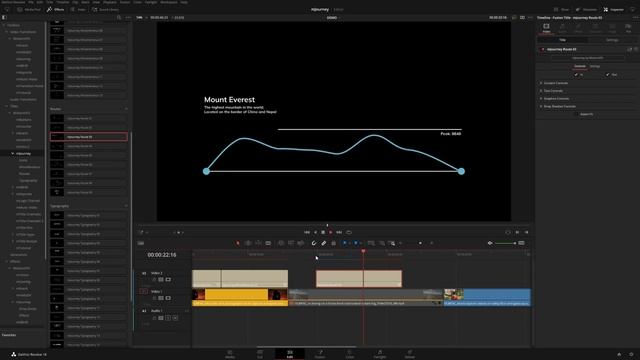This screenshot has height=360, width=640.
Task: Click the red playhead marker on ruler
Action: (x=363, y=252)
